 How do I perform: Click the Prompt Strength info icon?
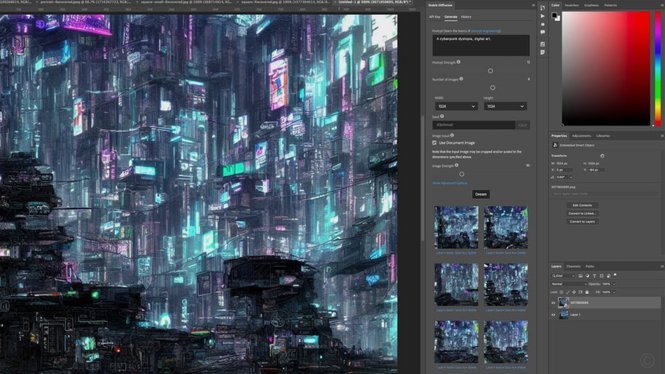(x=458, y=62)
